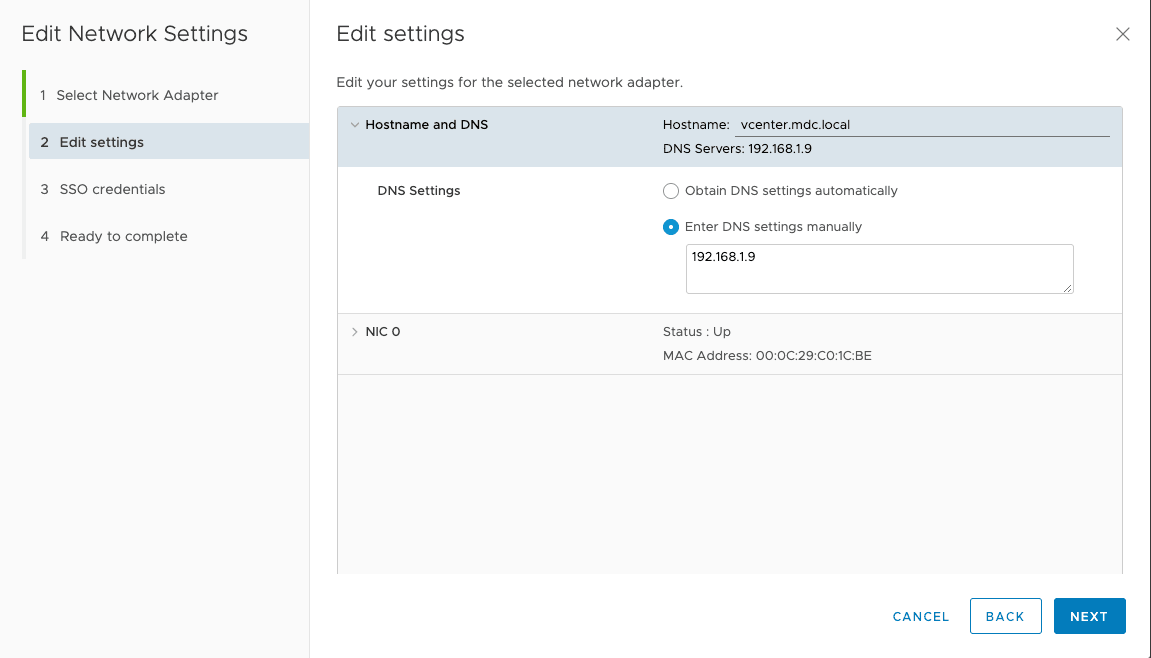Click the NIC 0 row label
This screenshot has height=658, width=1151.
(383, 332)
